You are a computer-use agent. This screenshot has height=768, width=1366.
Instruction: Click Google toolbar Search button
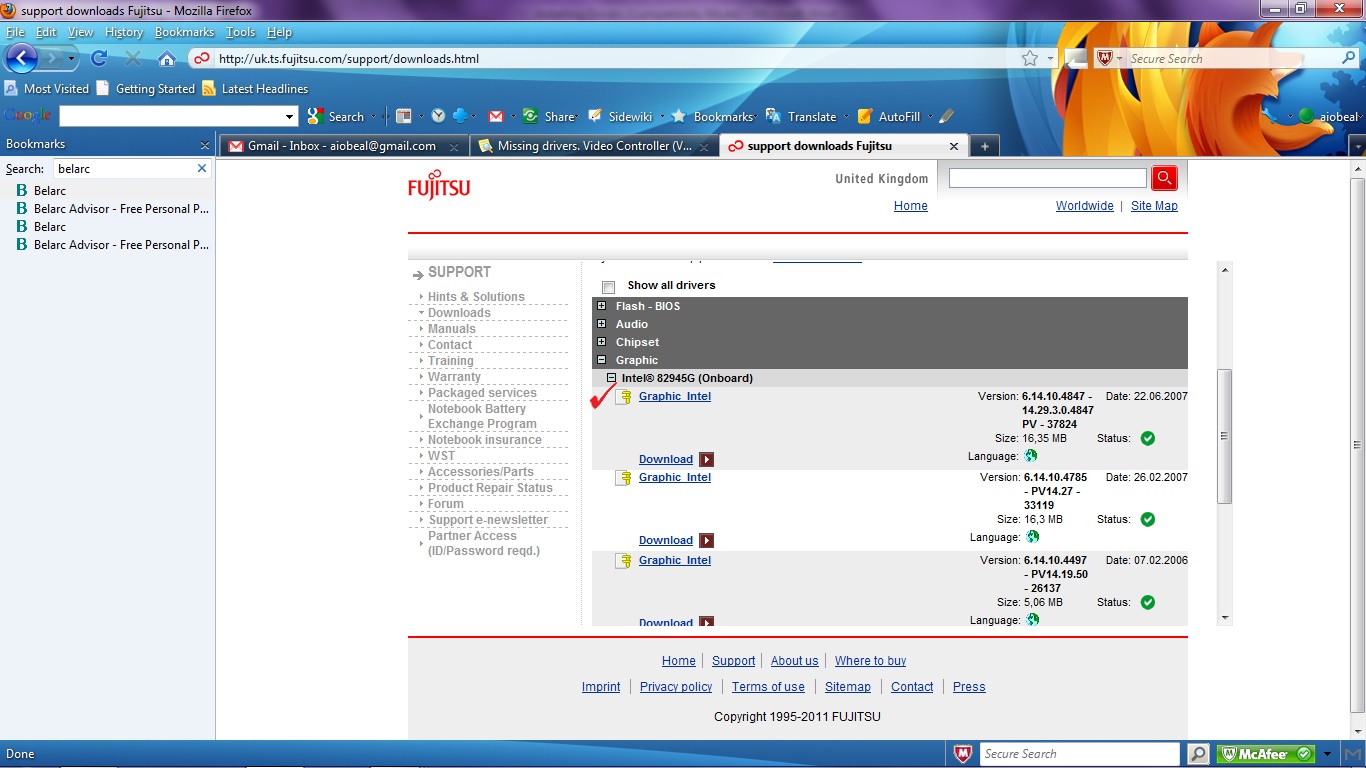336,116
